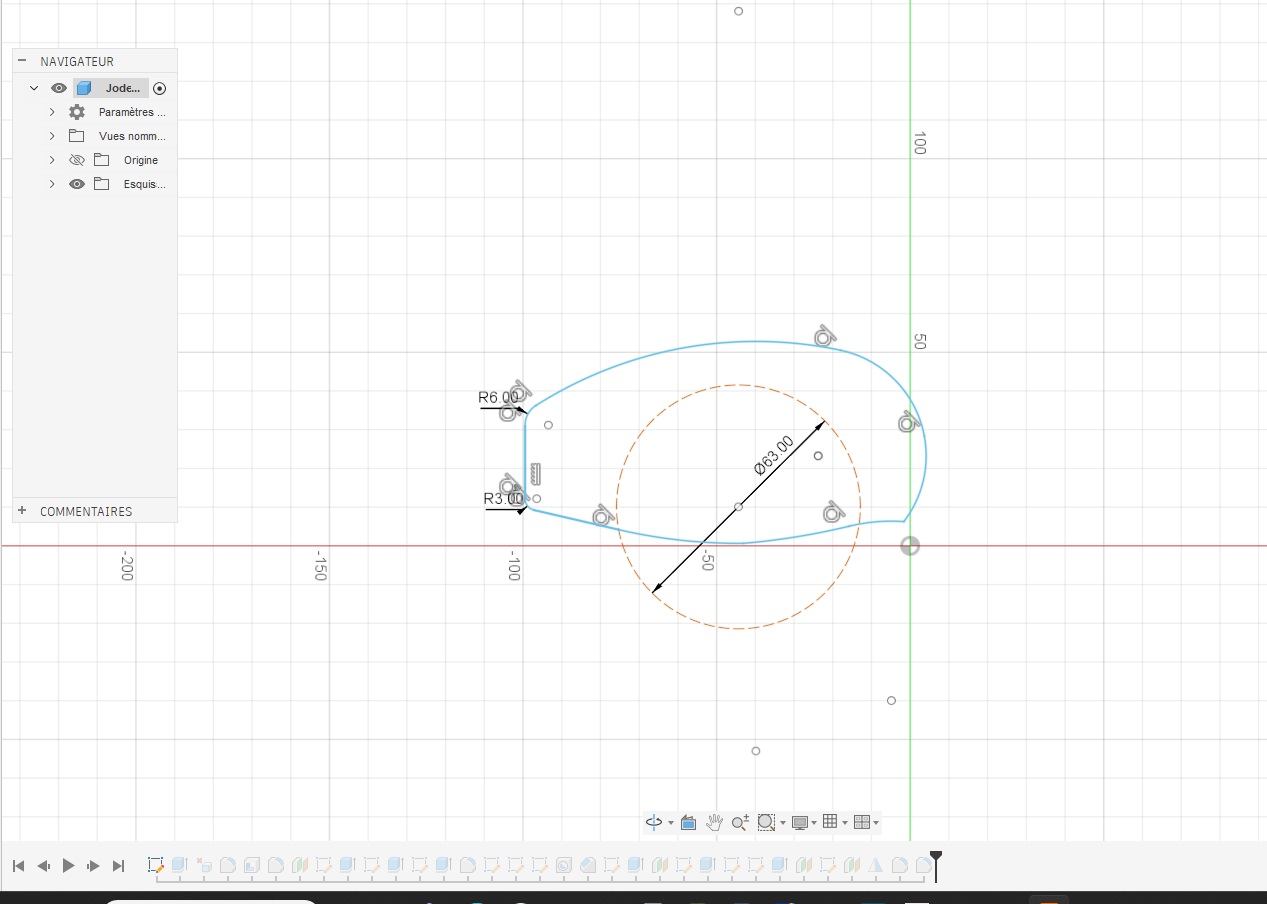This screenshot has height=904, width=1267.
Task: Click the Grid and Snaps icon
Action: [x=829, y=822]
